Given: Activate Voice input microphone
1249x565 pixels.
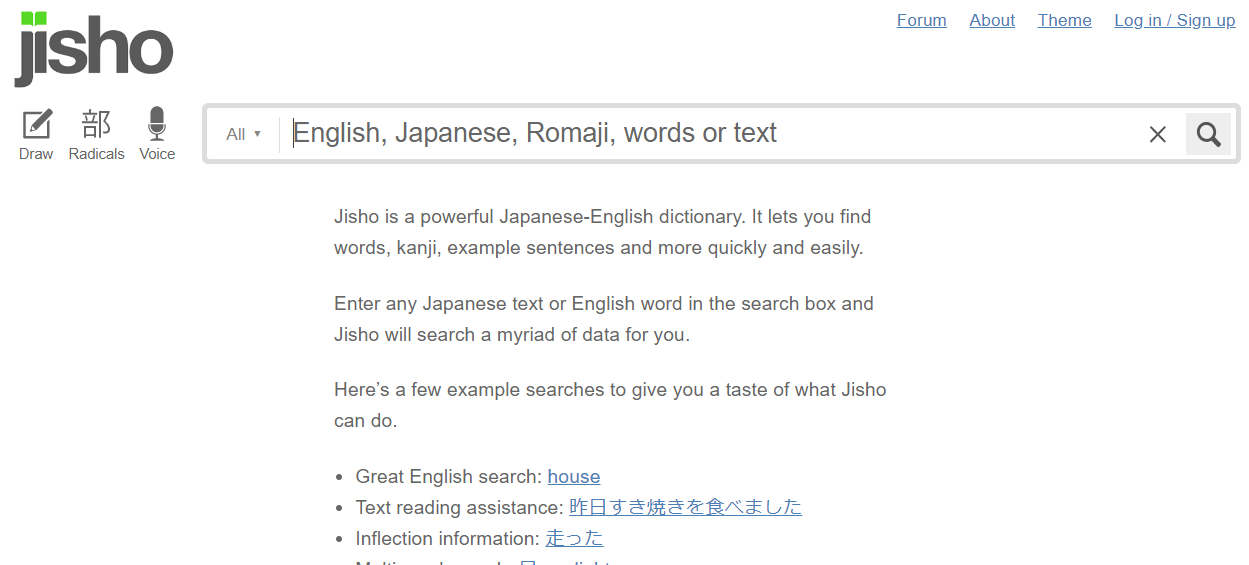Looking at the screenshot, I should pos(157,135).
